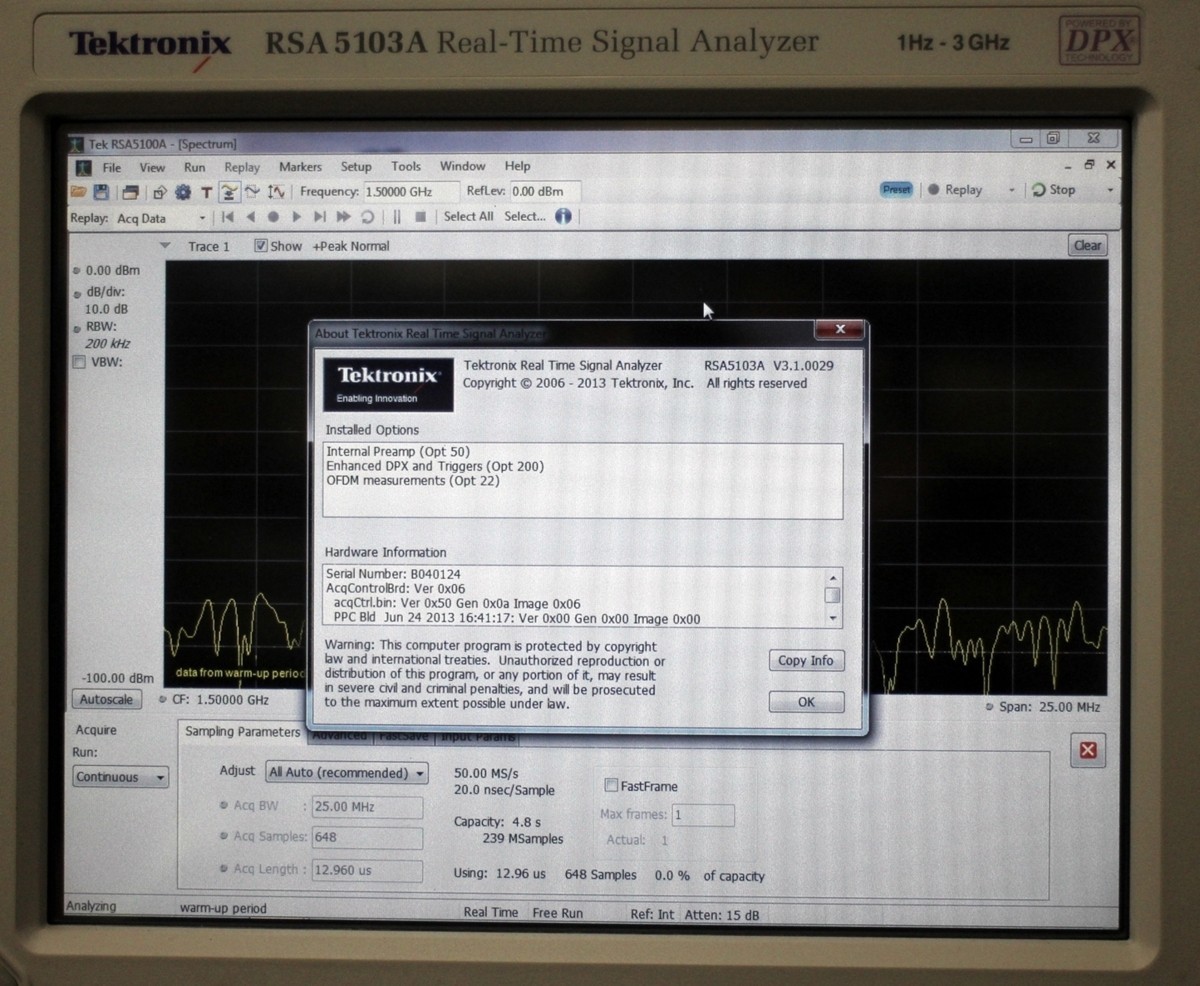The image size is (1200, 986).
Task: Open the Setup menu
Action: pyautogui.click(x=356, y=167)
